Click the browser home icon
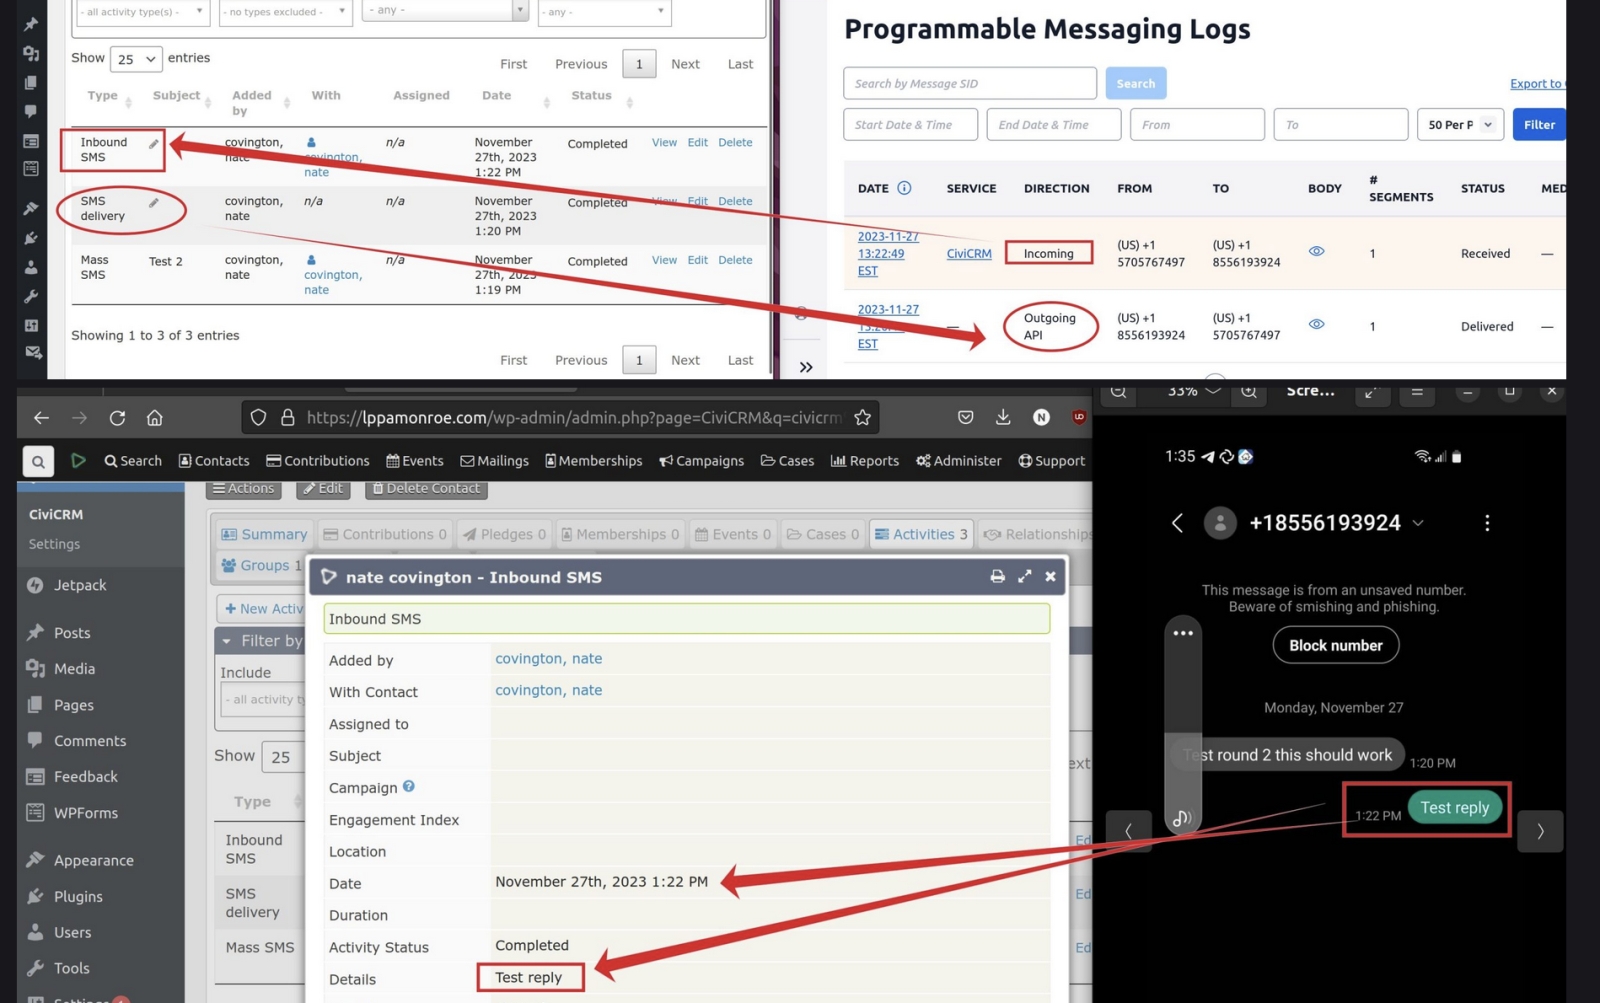1600x1003 pixels. [x=154, y=418]
